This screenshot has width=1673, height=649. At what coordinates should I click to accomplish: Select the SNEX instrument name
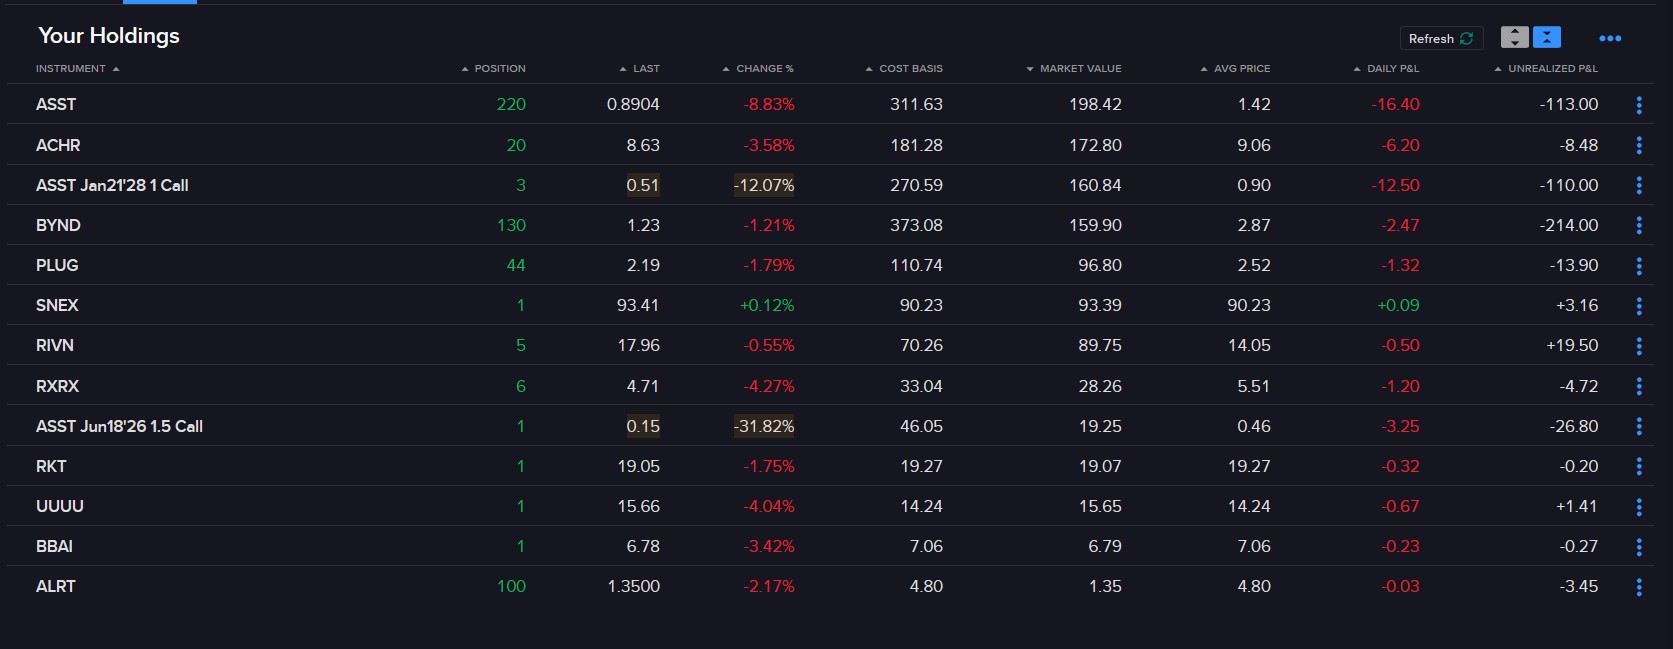(57, 305)
